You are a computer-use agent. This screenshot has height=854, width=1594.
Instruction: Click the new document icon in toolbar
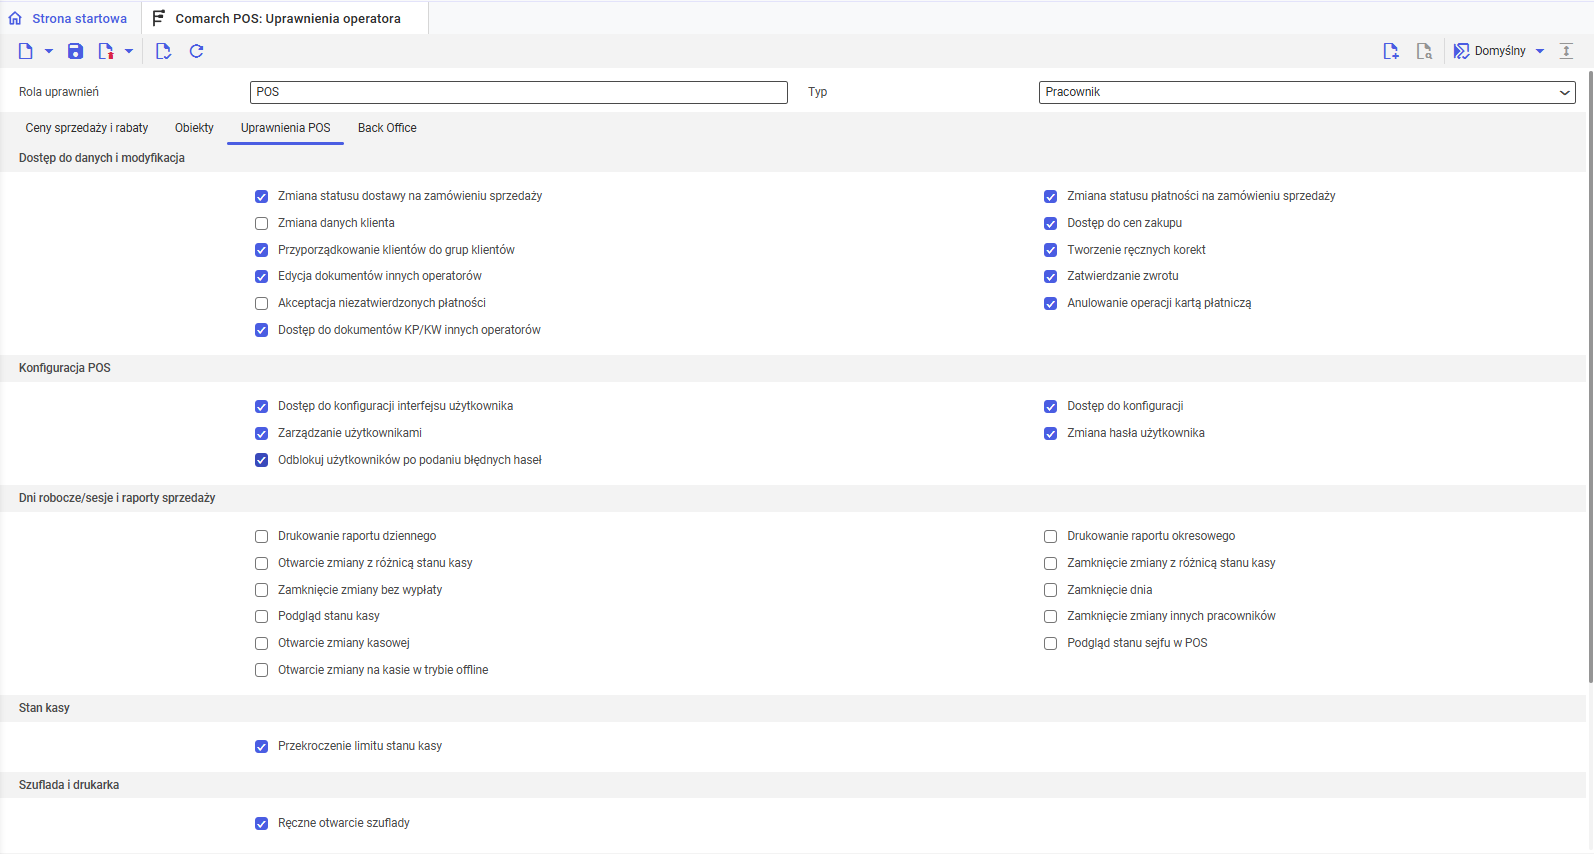pos(25,51)
